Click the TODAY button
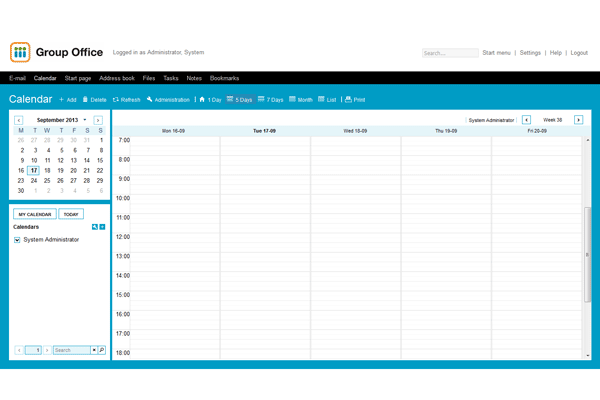600x400 pixels. pyautogui.click(x=71, y=214)
